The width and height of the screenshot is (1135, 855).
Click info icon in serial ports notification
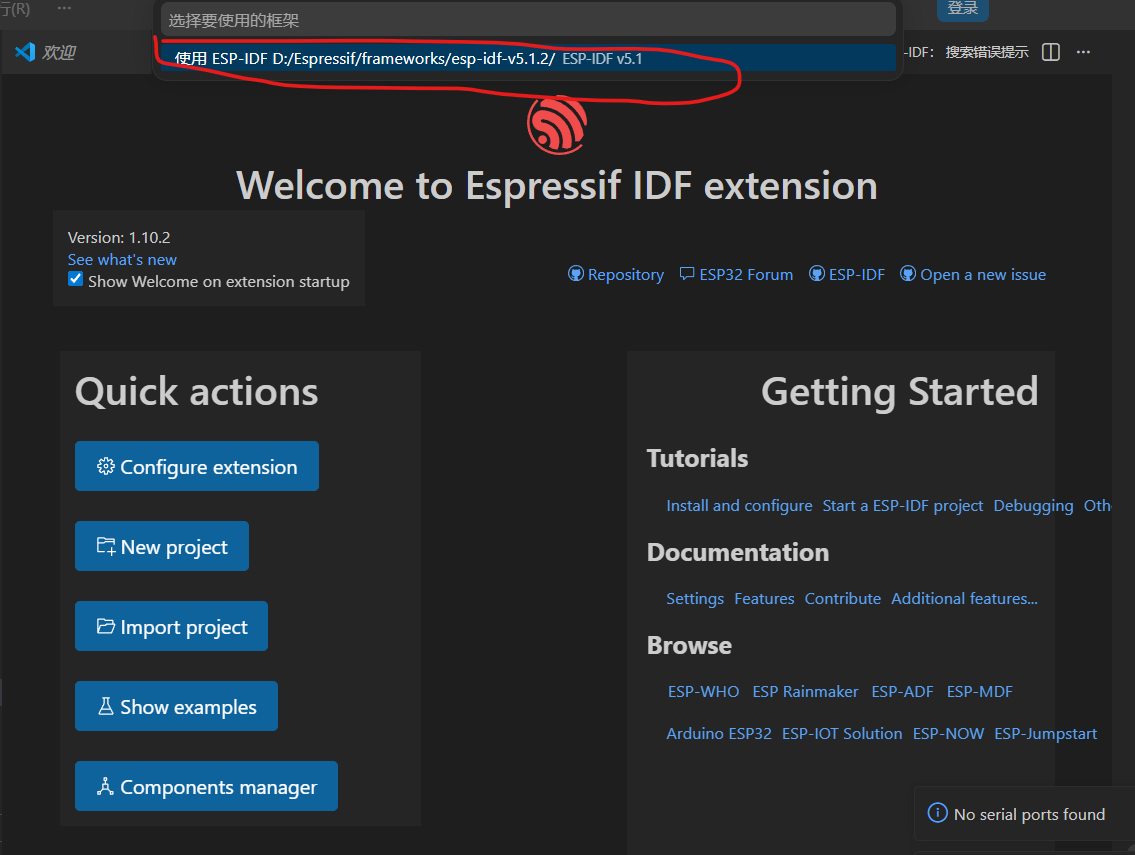coord(937,813)
